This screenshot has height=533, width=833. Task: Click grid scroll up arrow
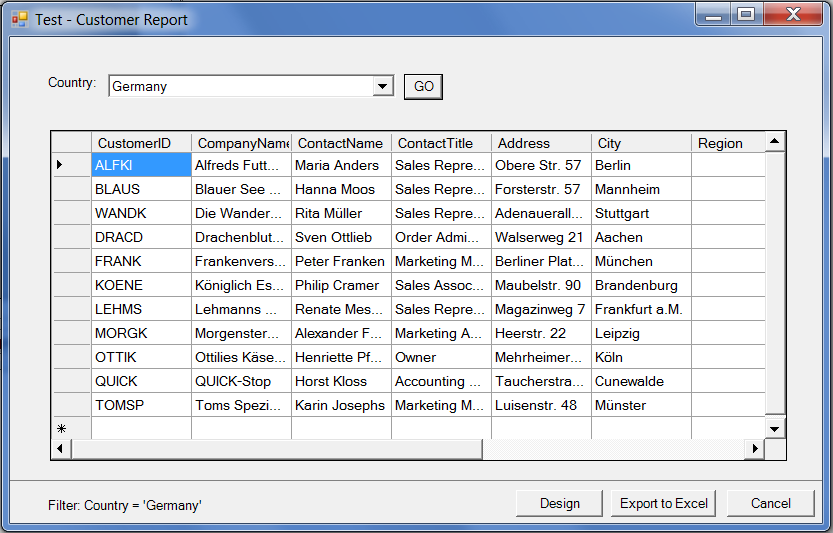(775, 142)
